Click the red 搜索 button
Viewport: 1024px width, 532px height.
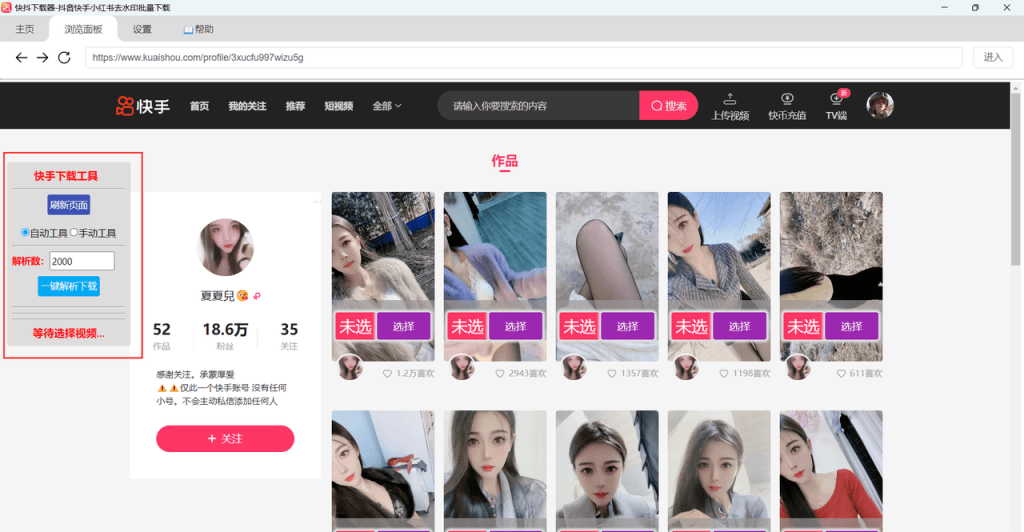668,106
